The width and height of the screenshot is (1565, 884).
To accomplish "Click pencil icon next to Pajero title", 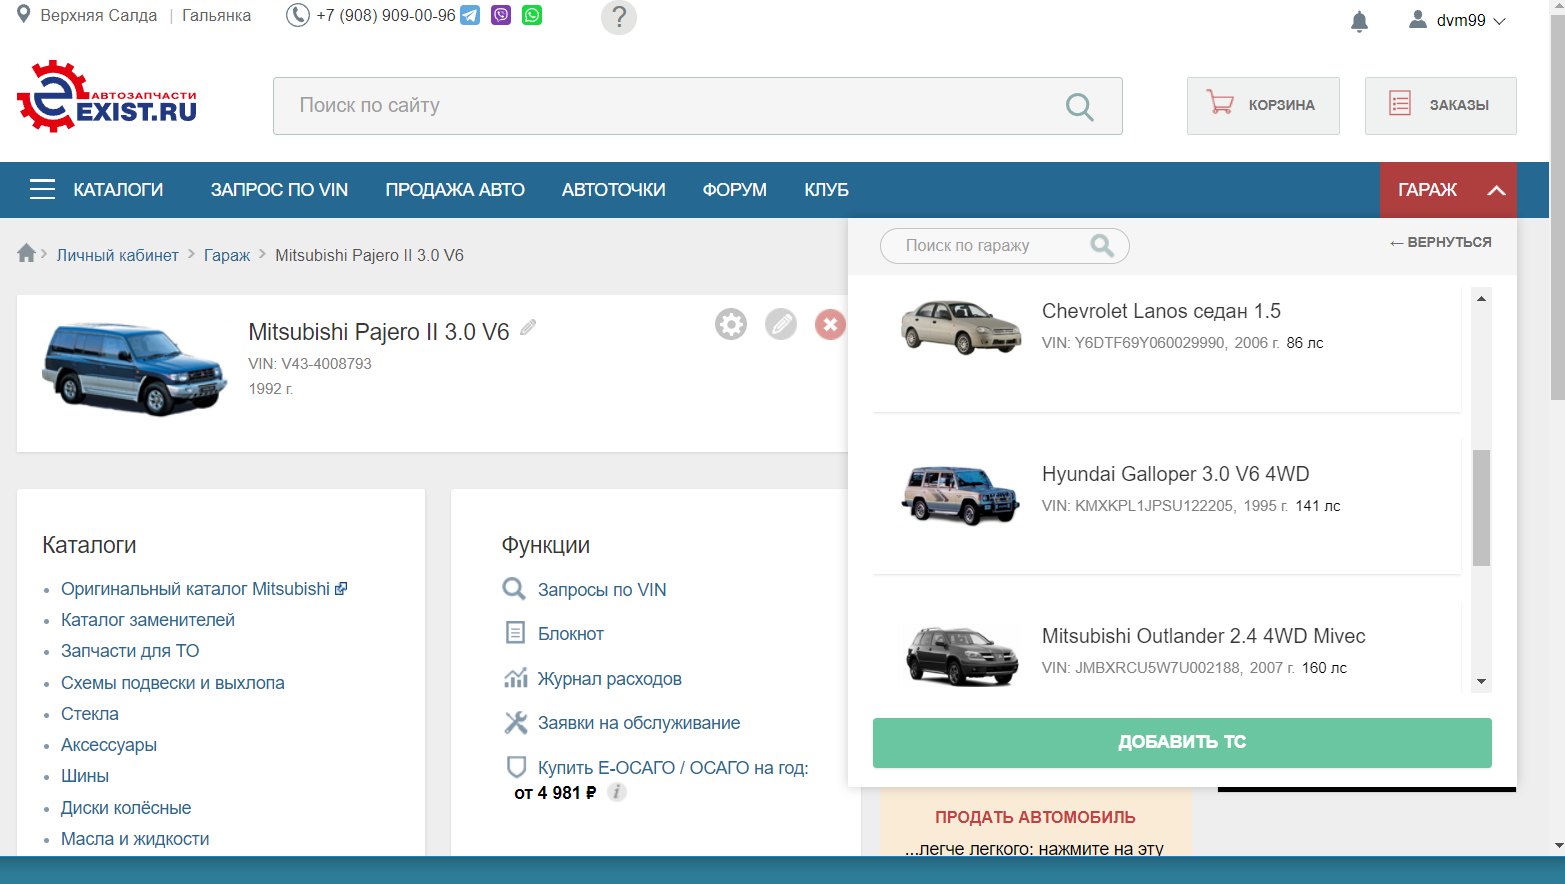I will (528, 327).
